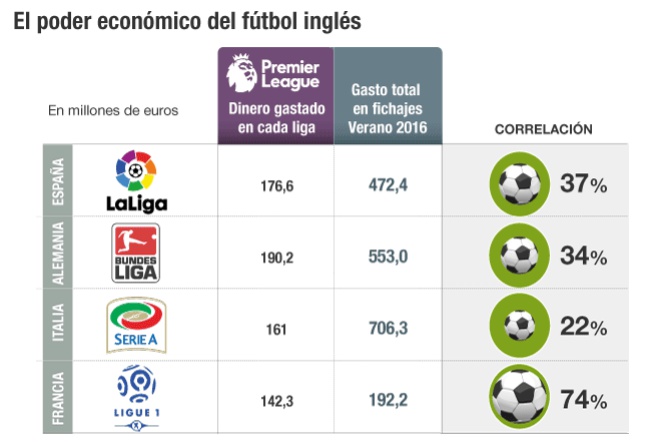Click the Serie A logo
The width and height of the screenshot is (664, 444).
click(136, 325)
